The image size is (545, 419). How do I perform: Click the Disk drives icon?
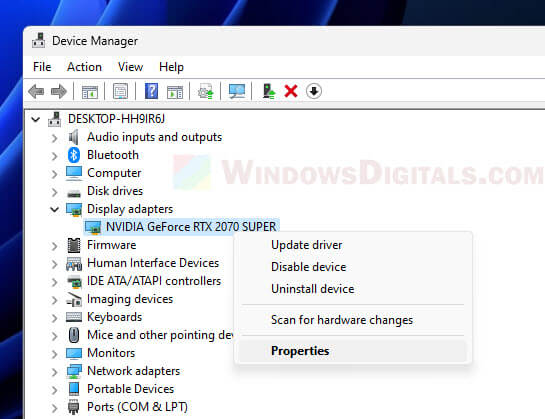click(x=74, y=193)
